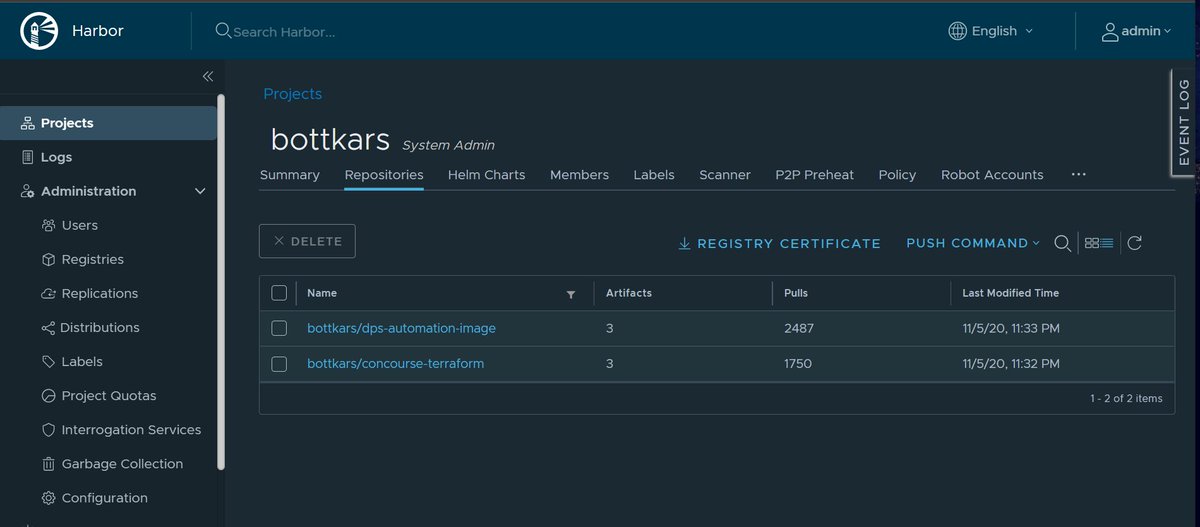1200x527 pixels.
Task: Click the Projects sidebar icon
Action: [28, 123]
